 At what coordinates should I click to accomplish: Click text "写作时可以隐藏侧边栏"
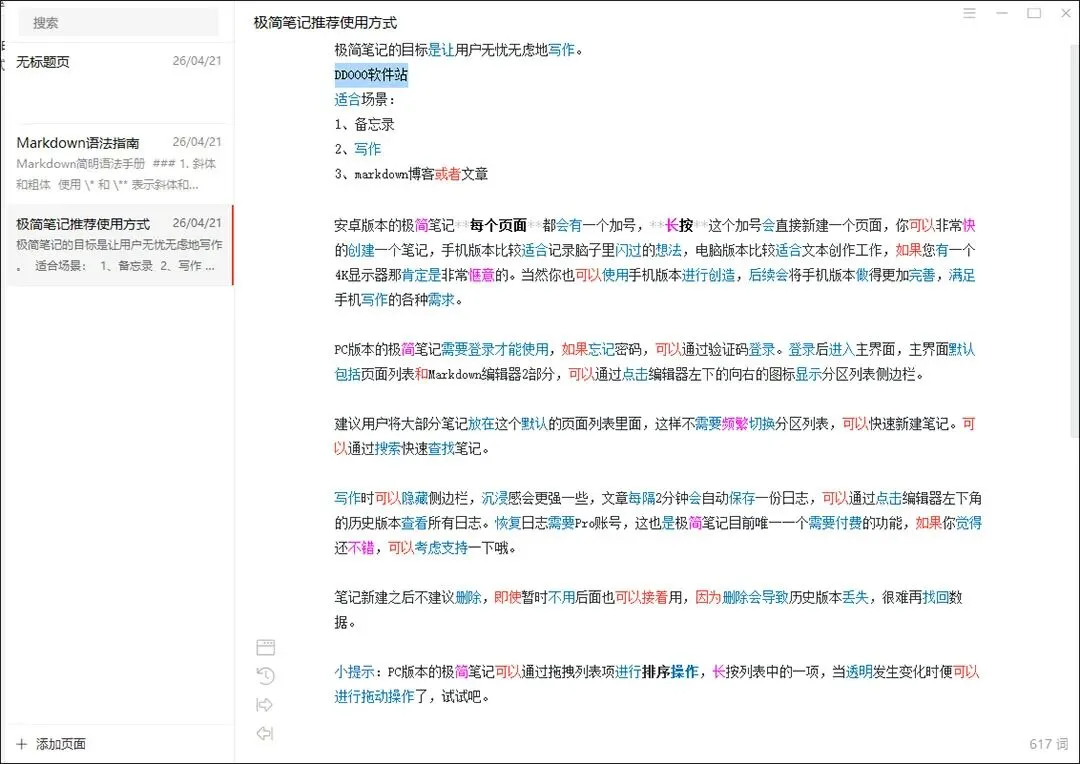tap(401, 498)
